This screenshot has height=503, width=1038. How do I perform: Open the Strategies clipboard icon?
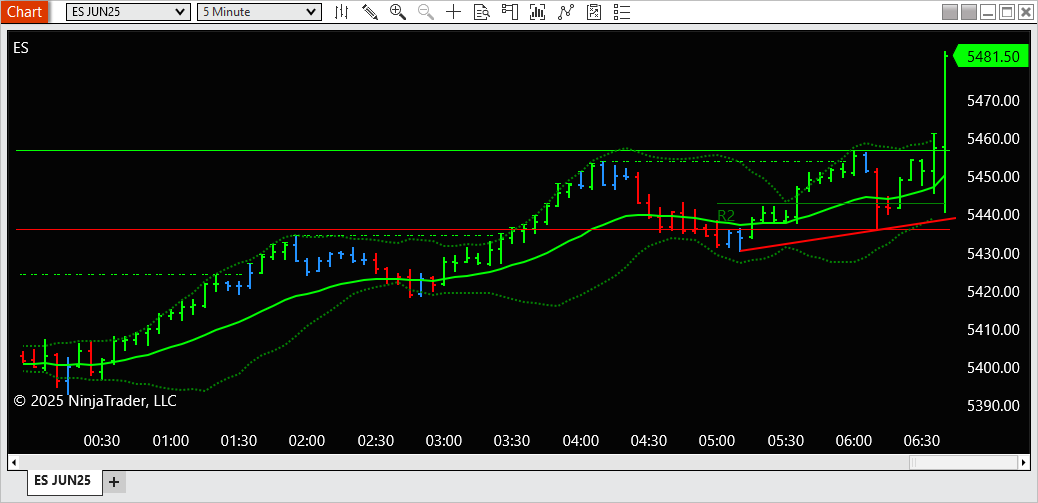click(x=594, y=12)
